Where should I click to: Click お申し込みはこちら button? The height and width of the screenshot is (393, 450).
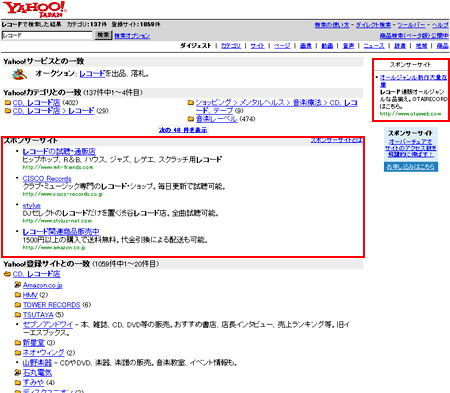[x=411, y=166]
